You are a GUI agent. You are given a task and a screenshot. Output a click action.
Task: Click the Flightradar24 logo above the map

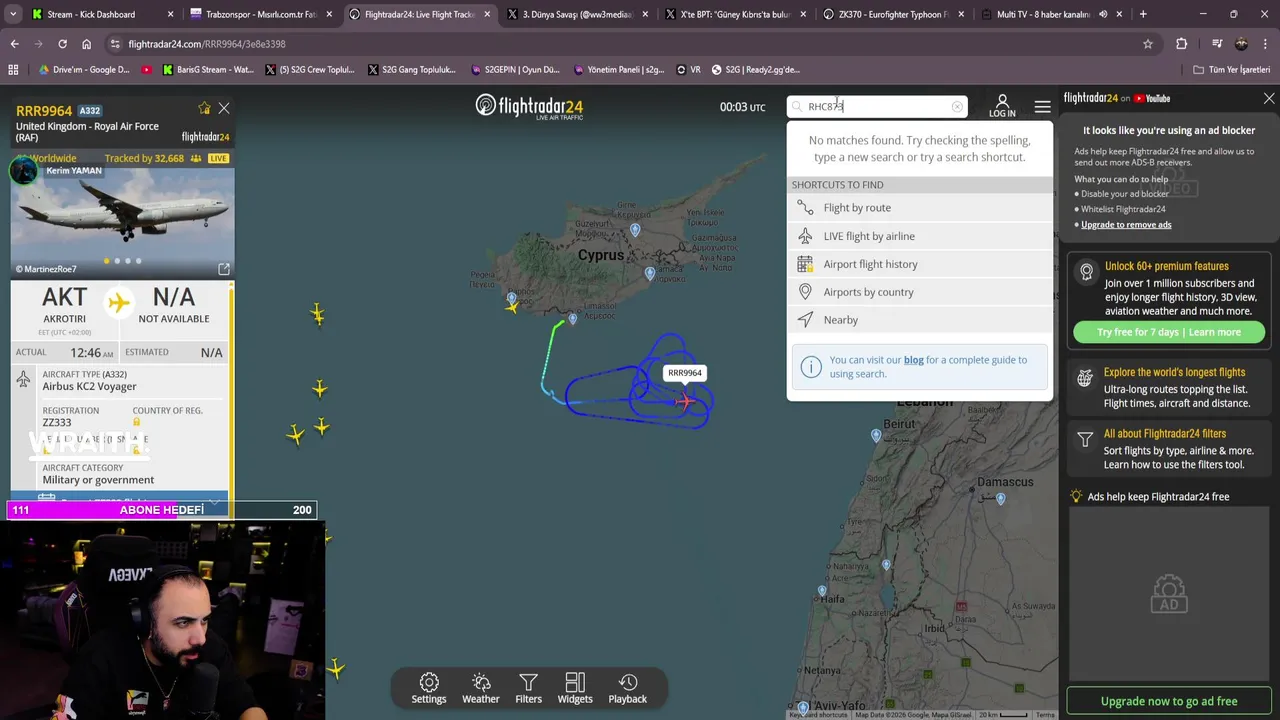[529, 106]
